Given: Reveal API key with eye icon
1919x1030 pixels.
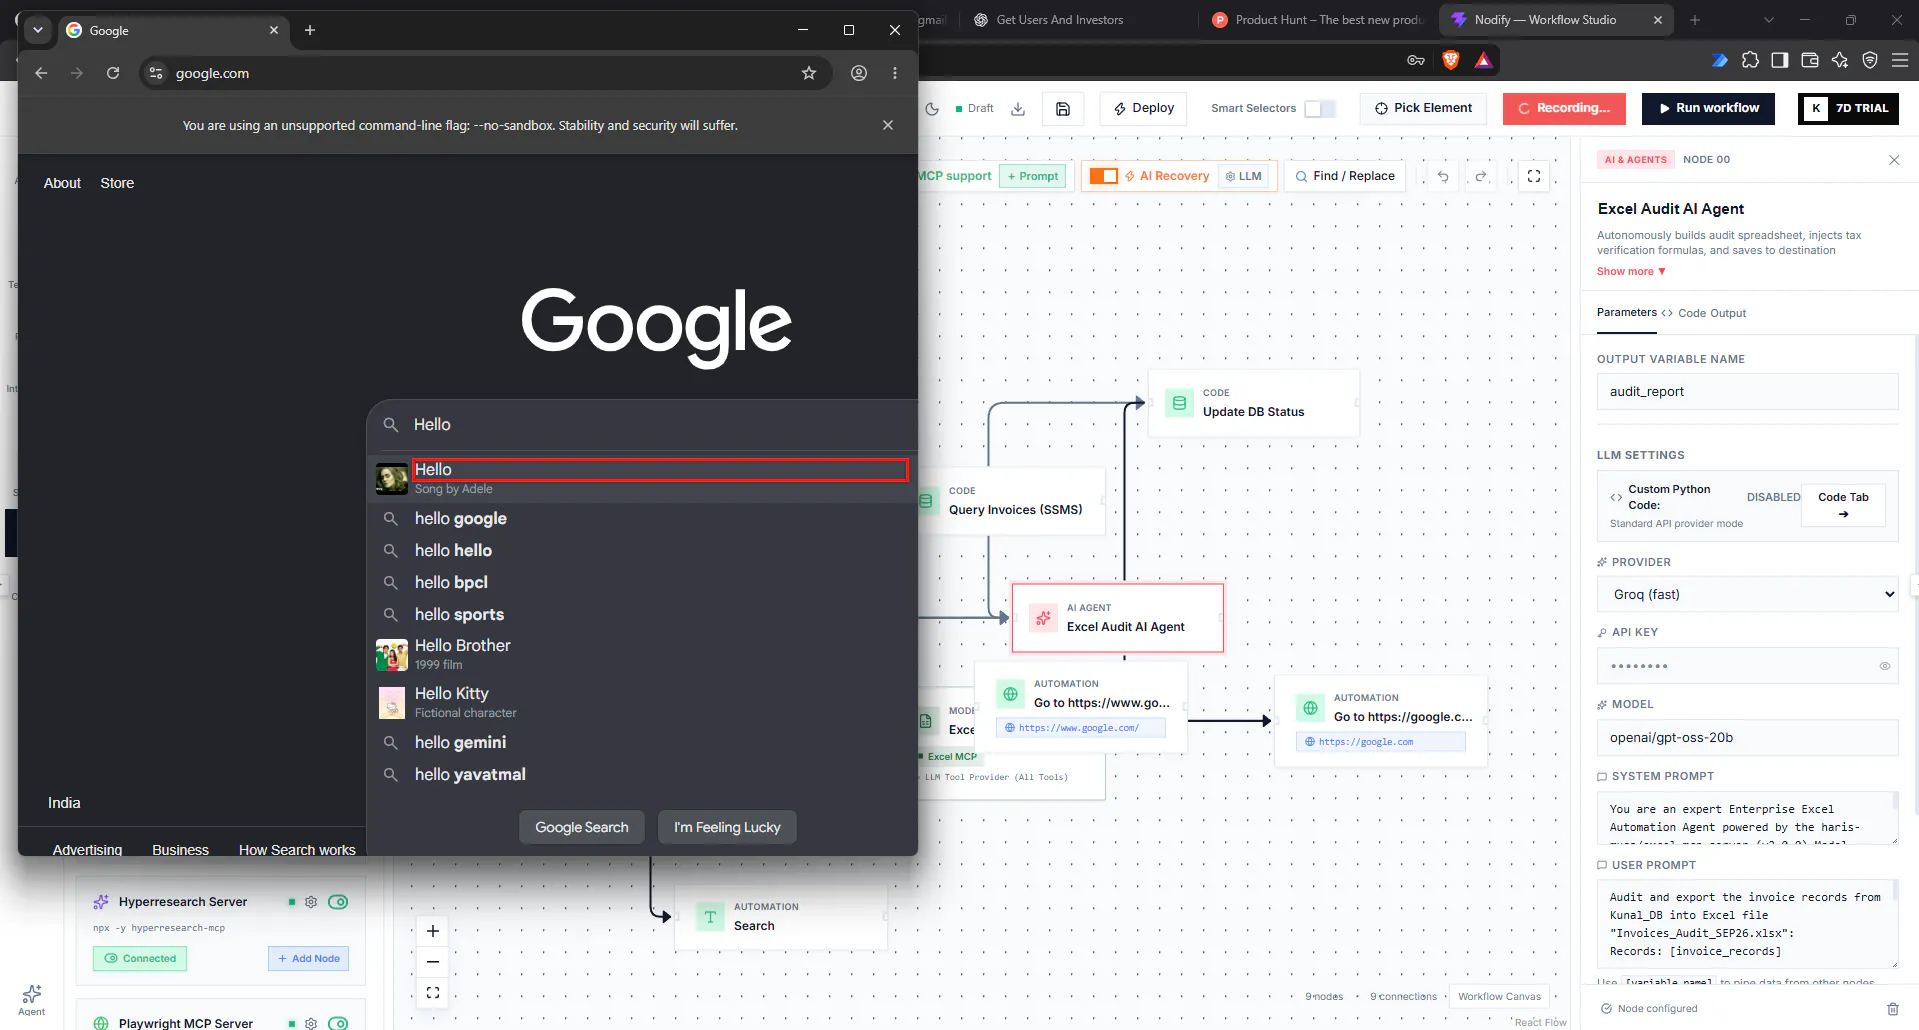Looking at the screenshot, I should [1884, 666].
